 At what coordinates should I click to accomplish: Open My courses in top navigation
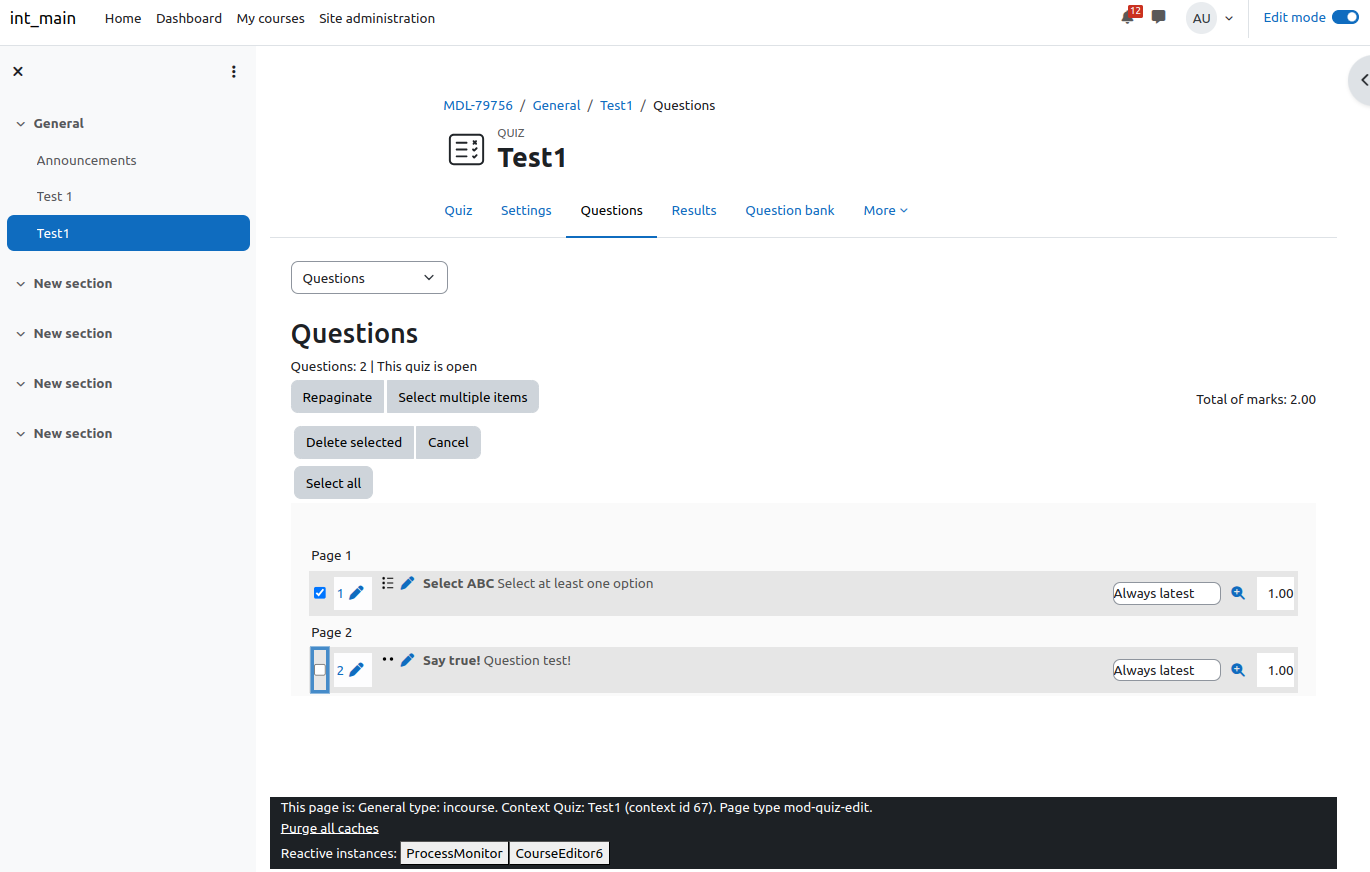[271, 18]
